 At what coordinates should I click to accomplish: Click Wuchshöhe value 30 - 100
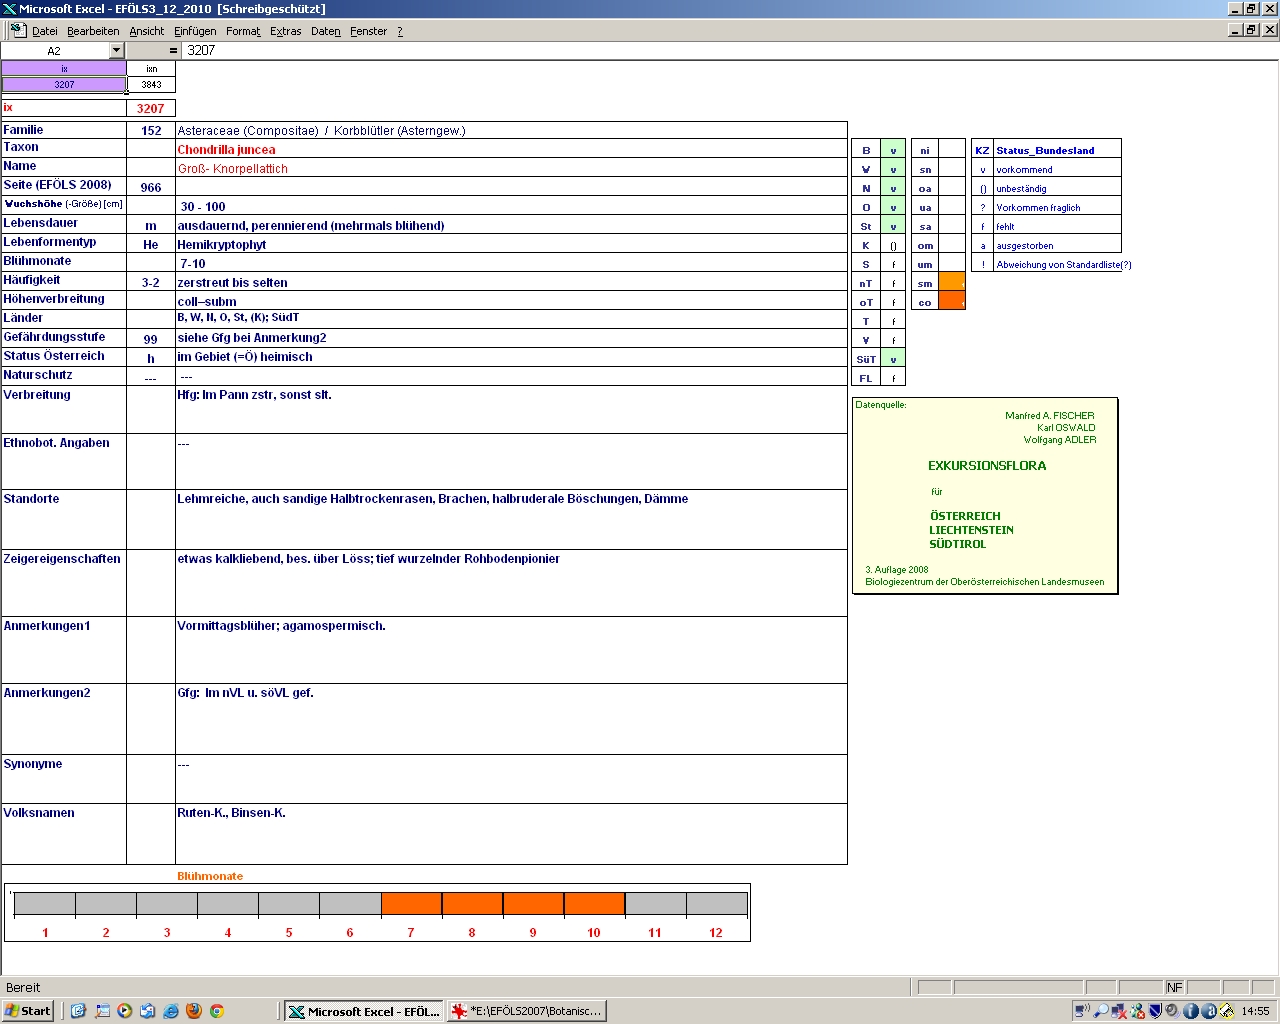click(203, 207)
